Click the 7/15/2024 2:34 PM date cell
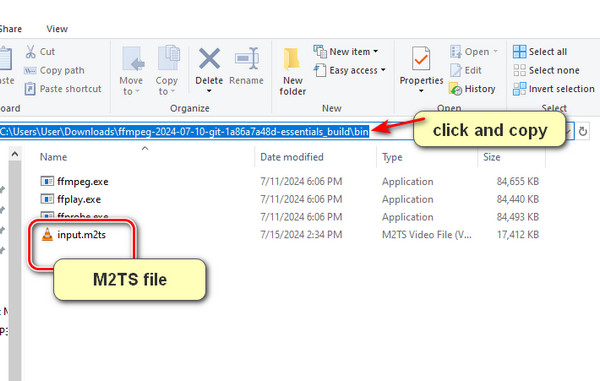Viewport: 600px width, 381px height. tap(301, 234)
